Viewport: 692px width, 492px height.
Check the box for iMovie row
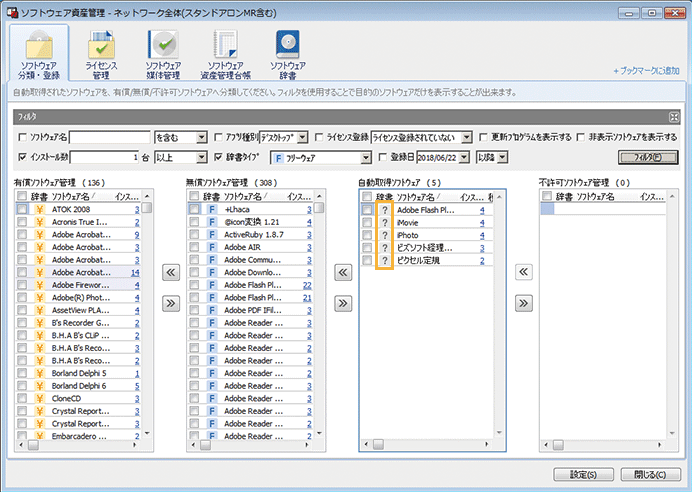[367, 222]
